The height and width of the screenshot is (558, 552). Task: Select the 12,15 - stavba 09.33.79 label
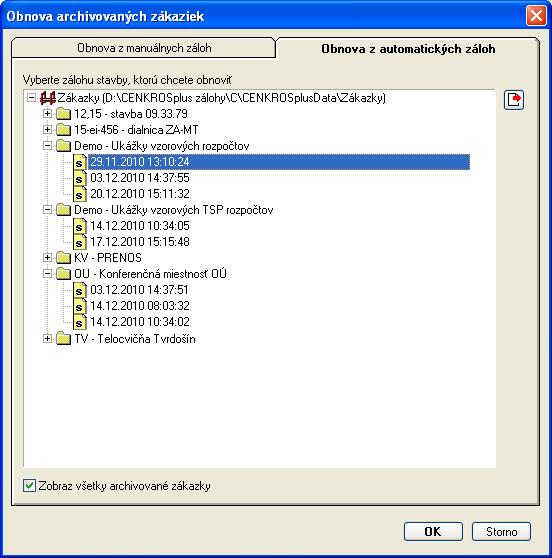[x=131, y=114]
